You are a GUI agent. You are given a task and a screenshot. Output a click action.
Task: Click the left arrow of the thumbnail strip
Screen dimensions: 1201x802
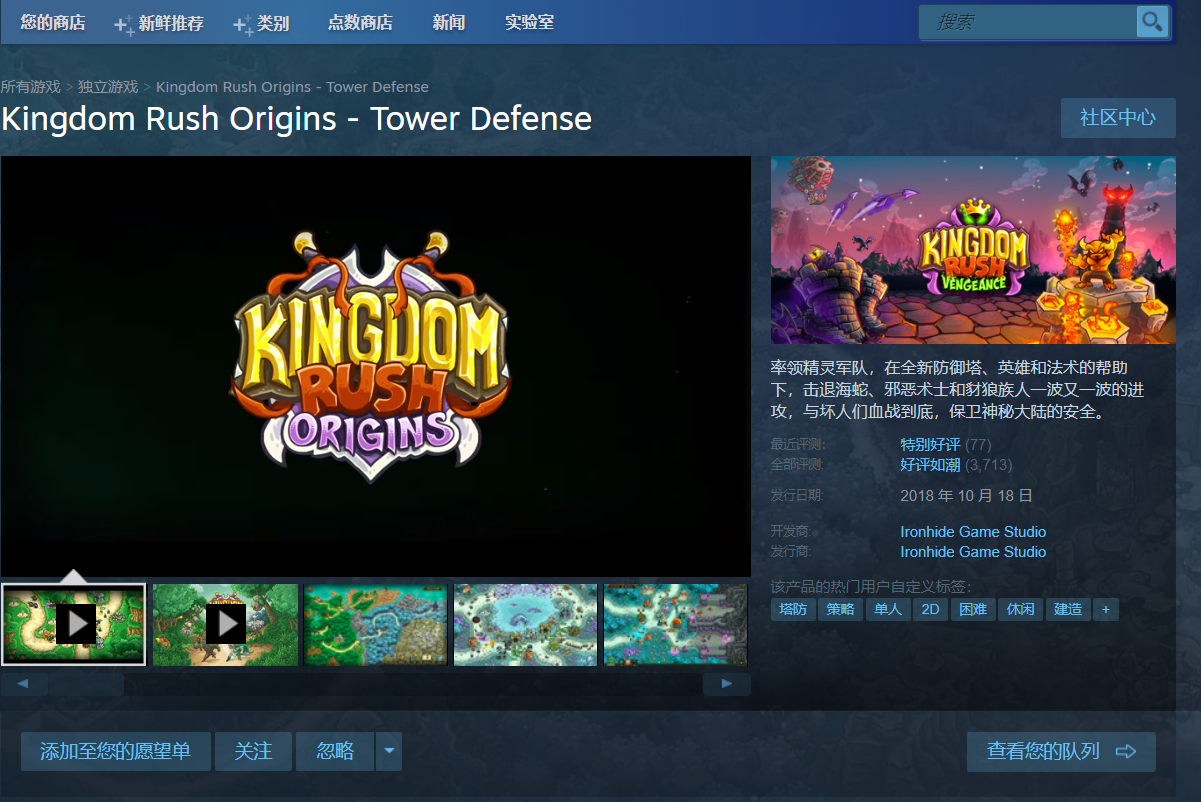tap(24, 684)
